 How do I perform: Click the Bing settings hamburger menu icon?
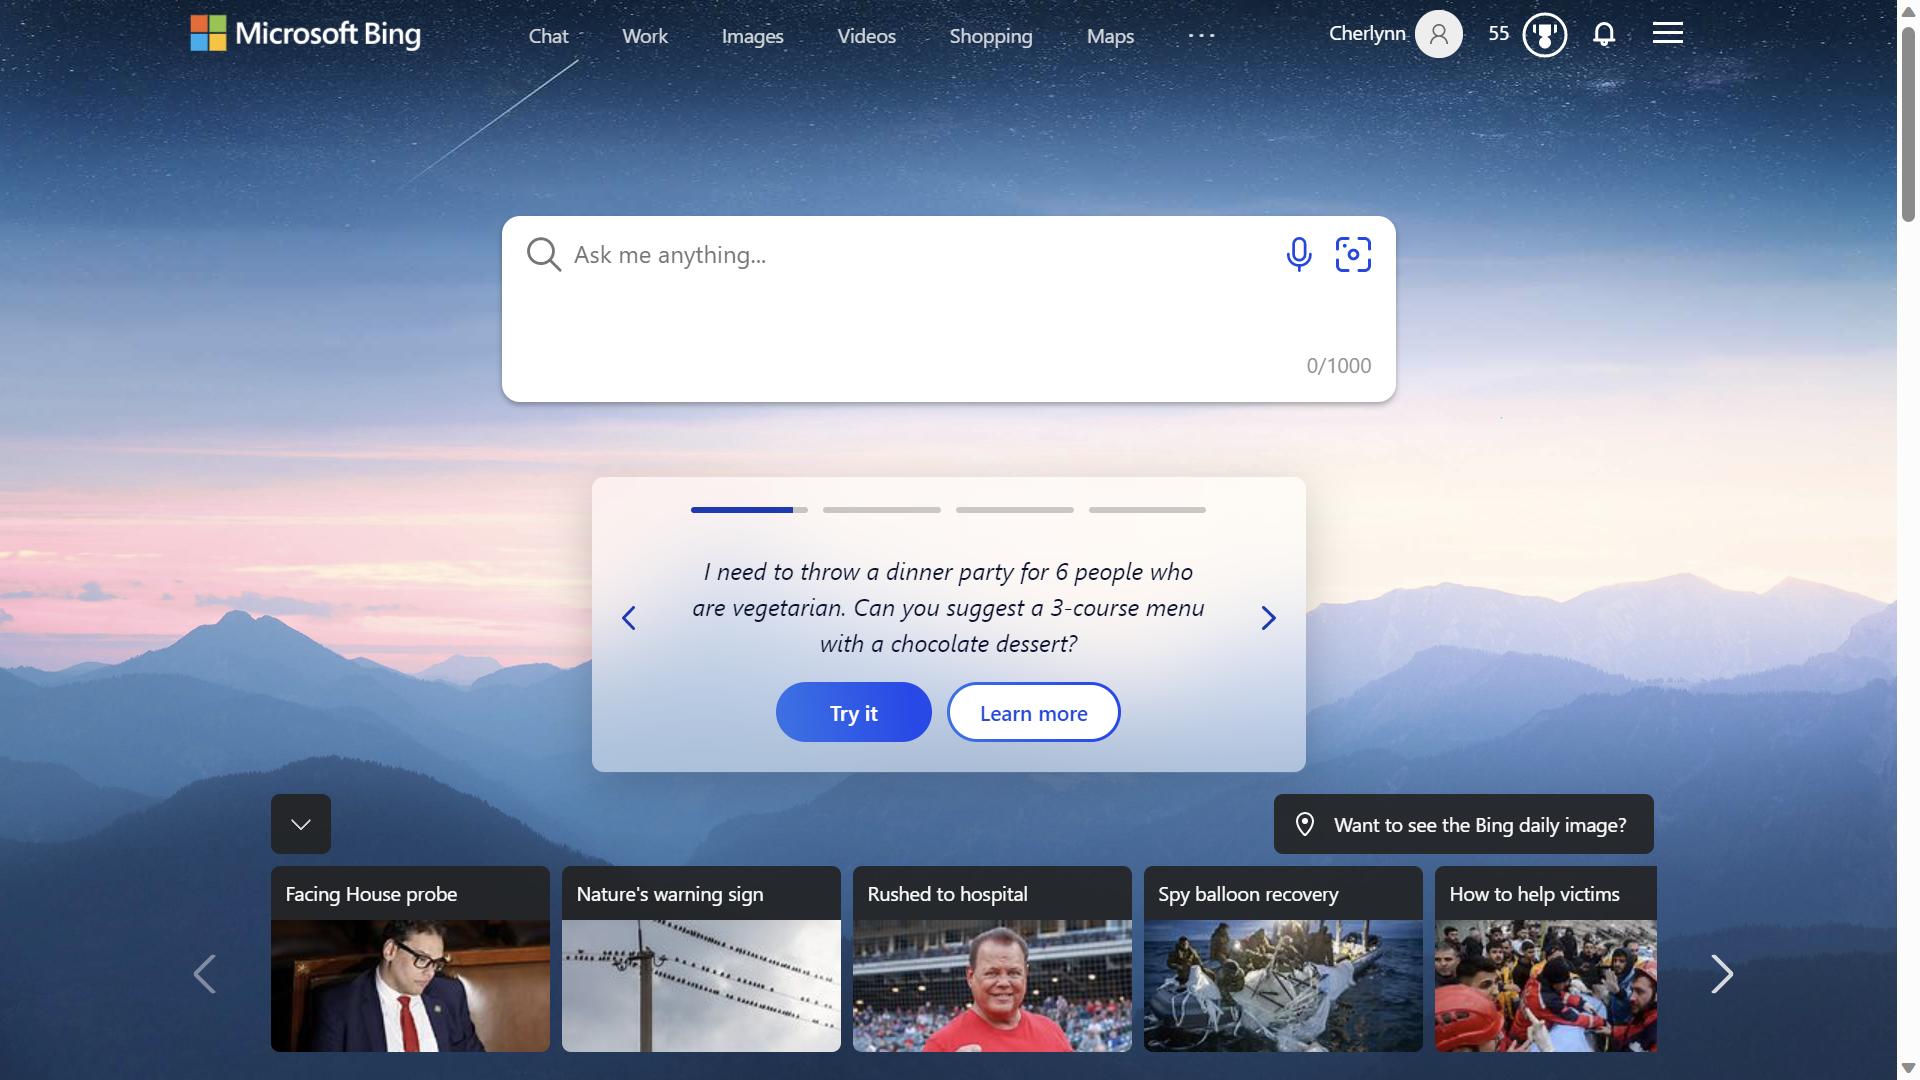1668,32
